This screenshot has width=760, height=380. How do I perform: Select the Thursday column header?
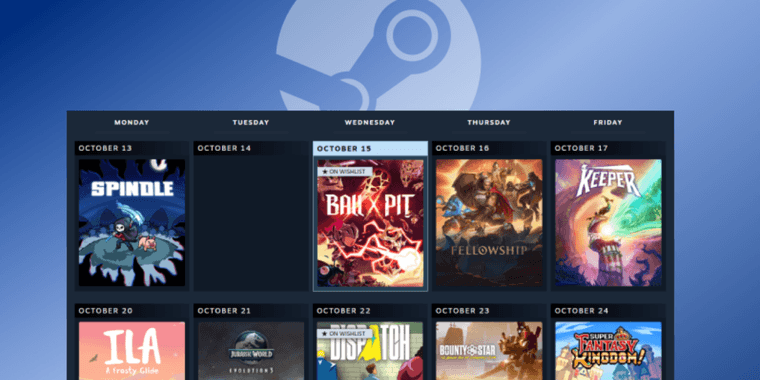pos(489,123)
